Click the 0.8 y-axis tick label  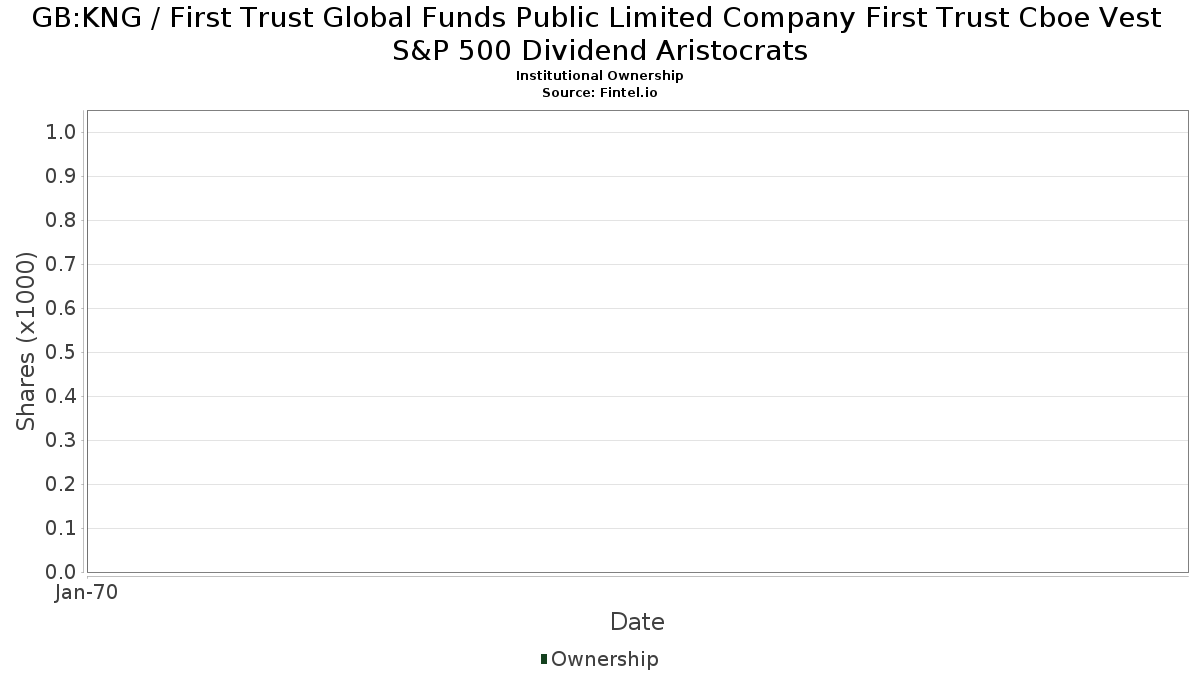click(61, 221)
